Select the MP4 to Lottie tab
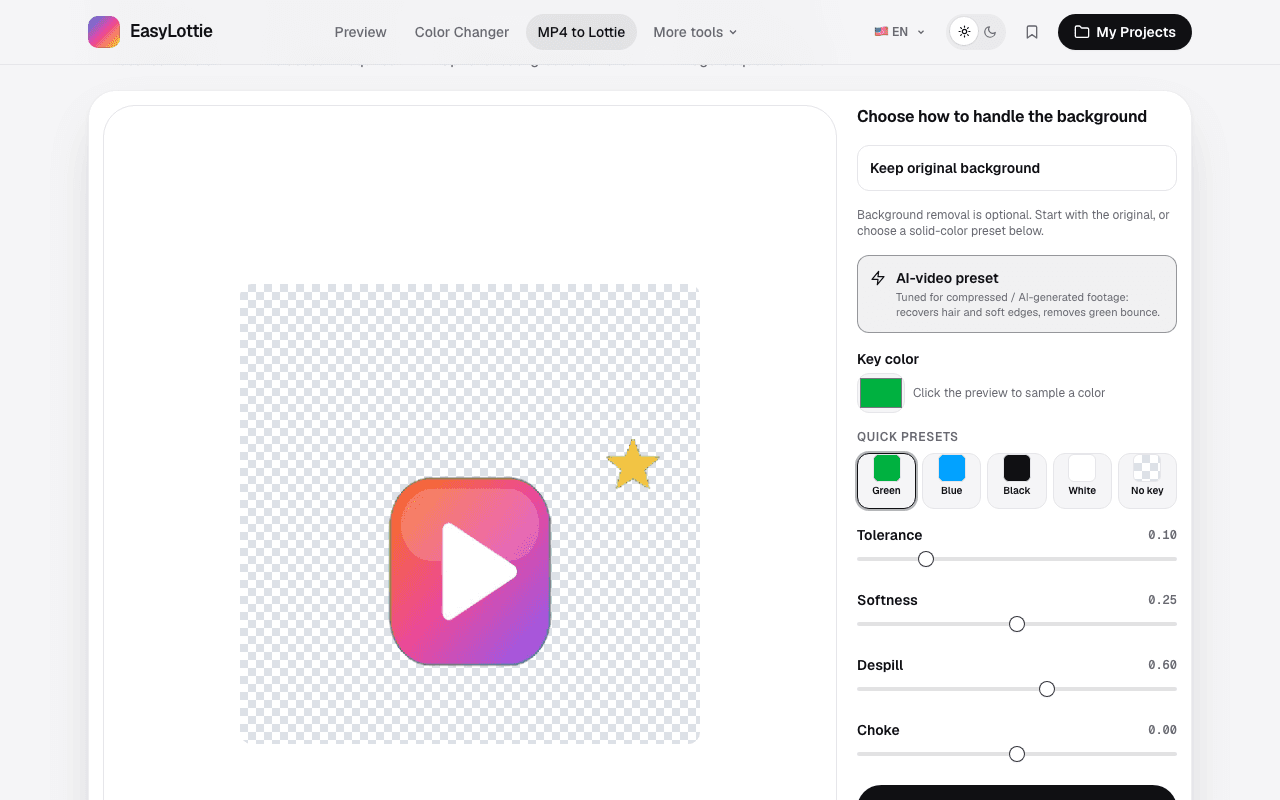This screenshot has width=1280, height=800. (x=581, y=32)
